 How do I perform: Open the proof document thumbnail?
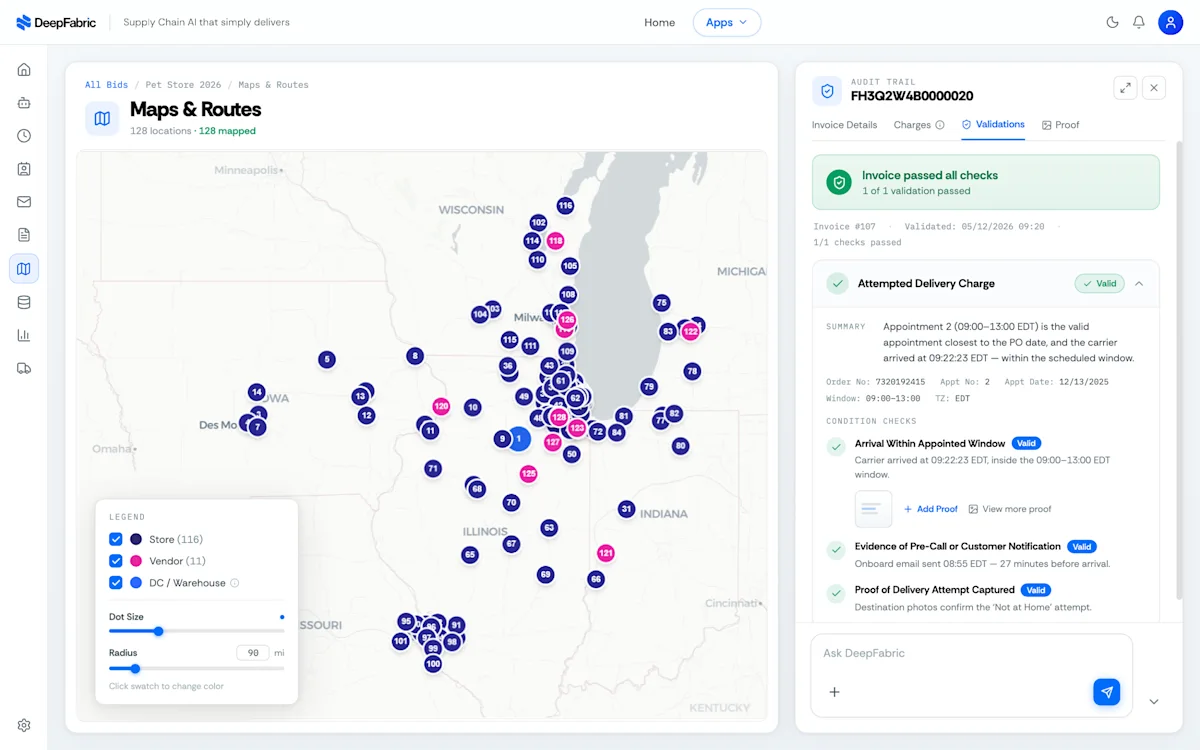click(874, 509)
